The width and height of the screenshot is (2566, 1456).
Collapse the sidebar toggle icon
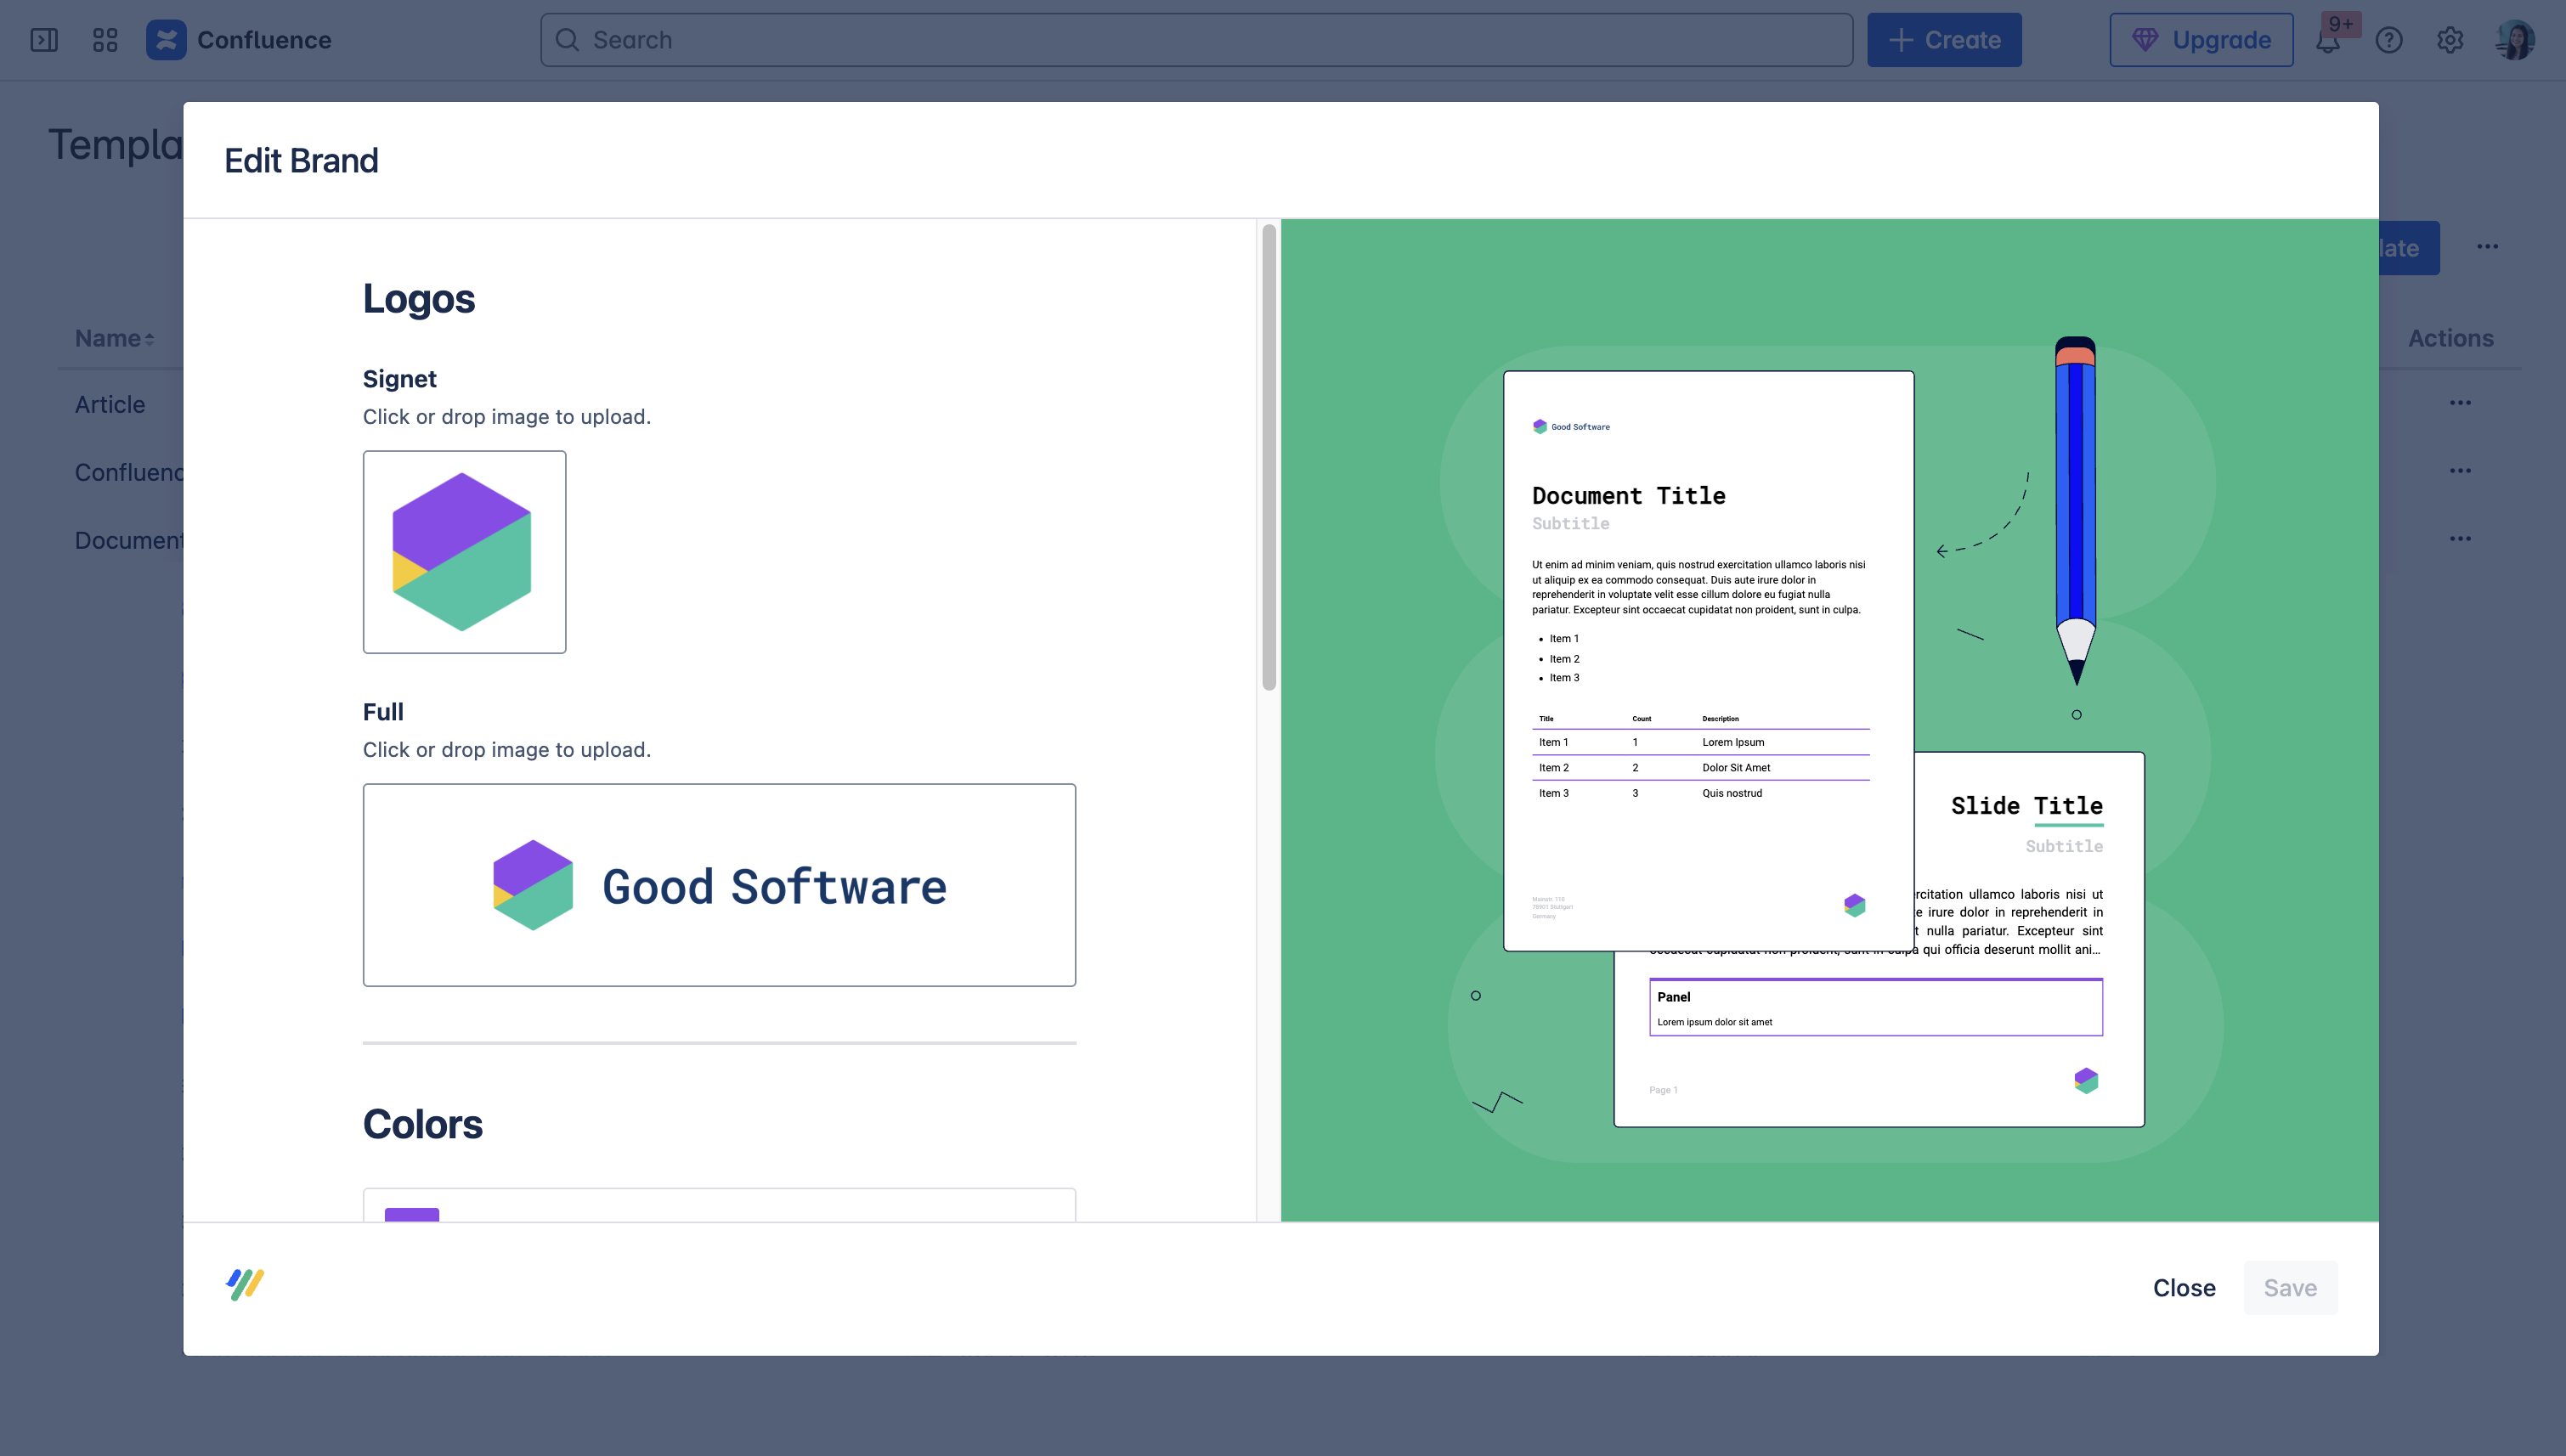(x=44, y=40)
